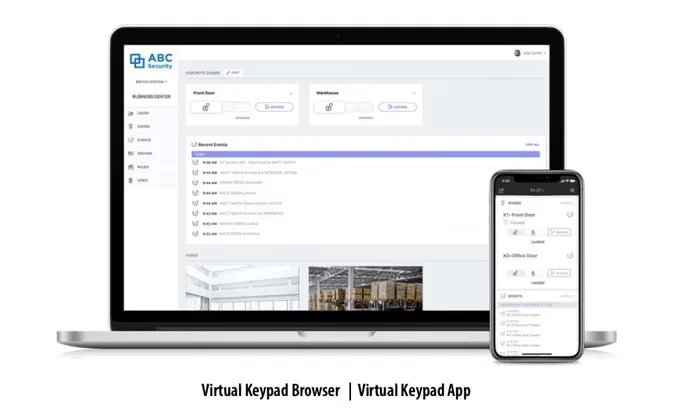The height and width of the screenshot is (418, 674).
Task: Tap the hamburger menu in phone app
Action: [x=572, y=190]
